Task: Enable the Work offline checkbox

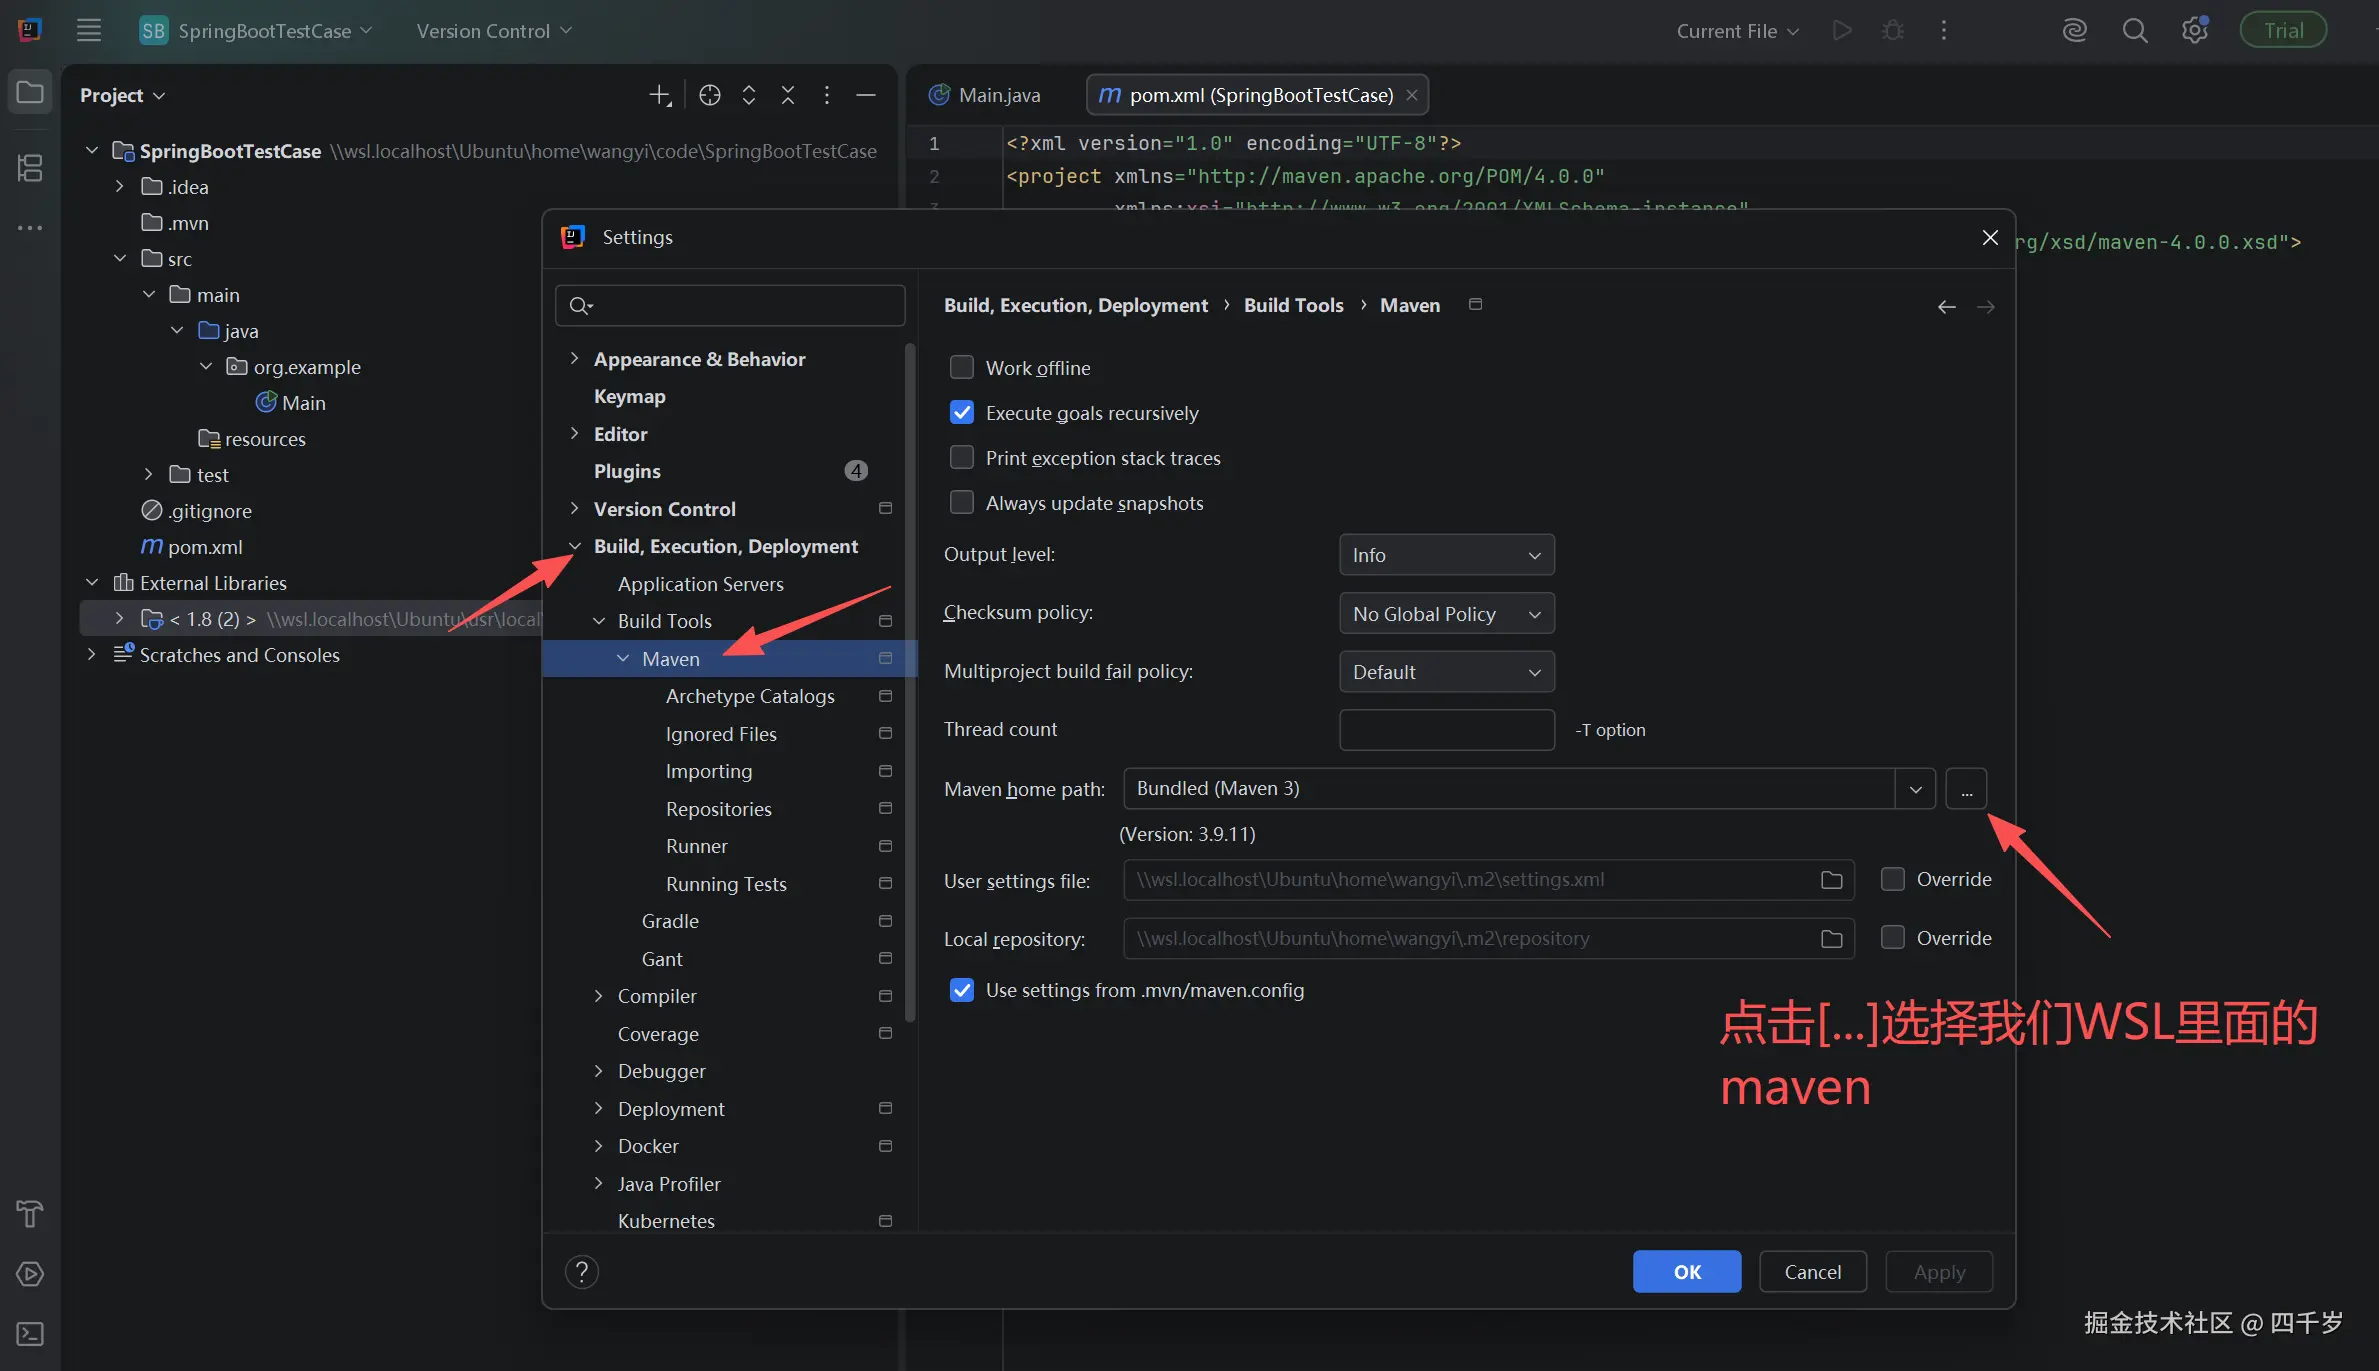Action: 961,368
